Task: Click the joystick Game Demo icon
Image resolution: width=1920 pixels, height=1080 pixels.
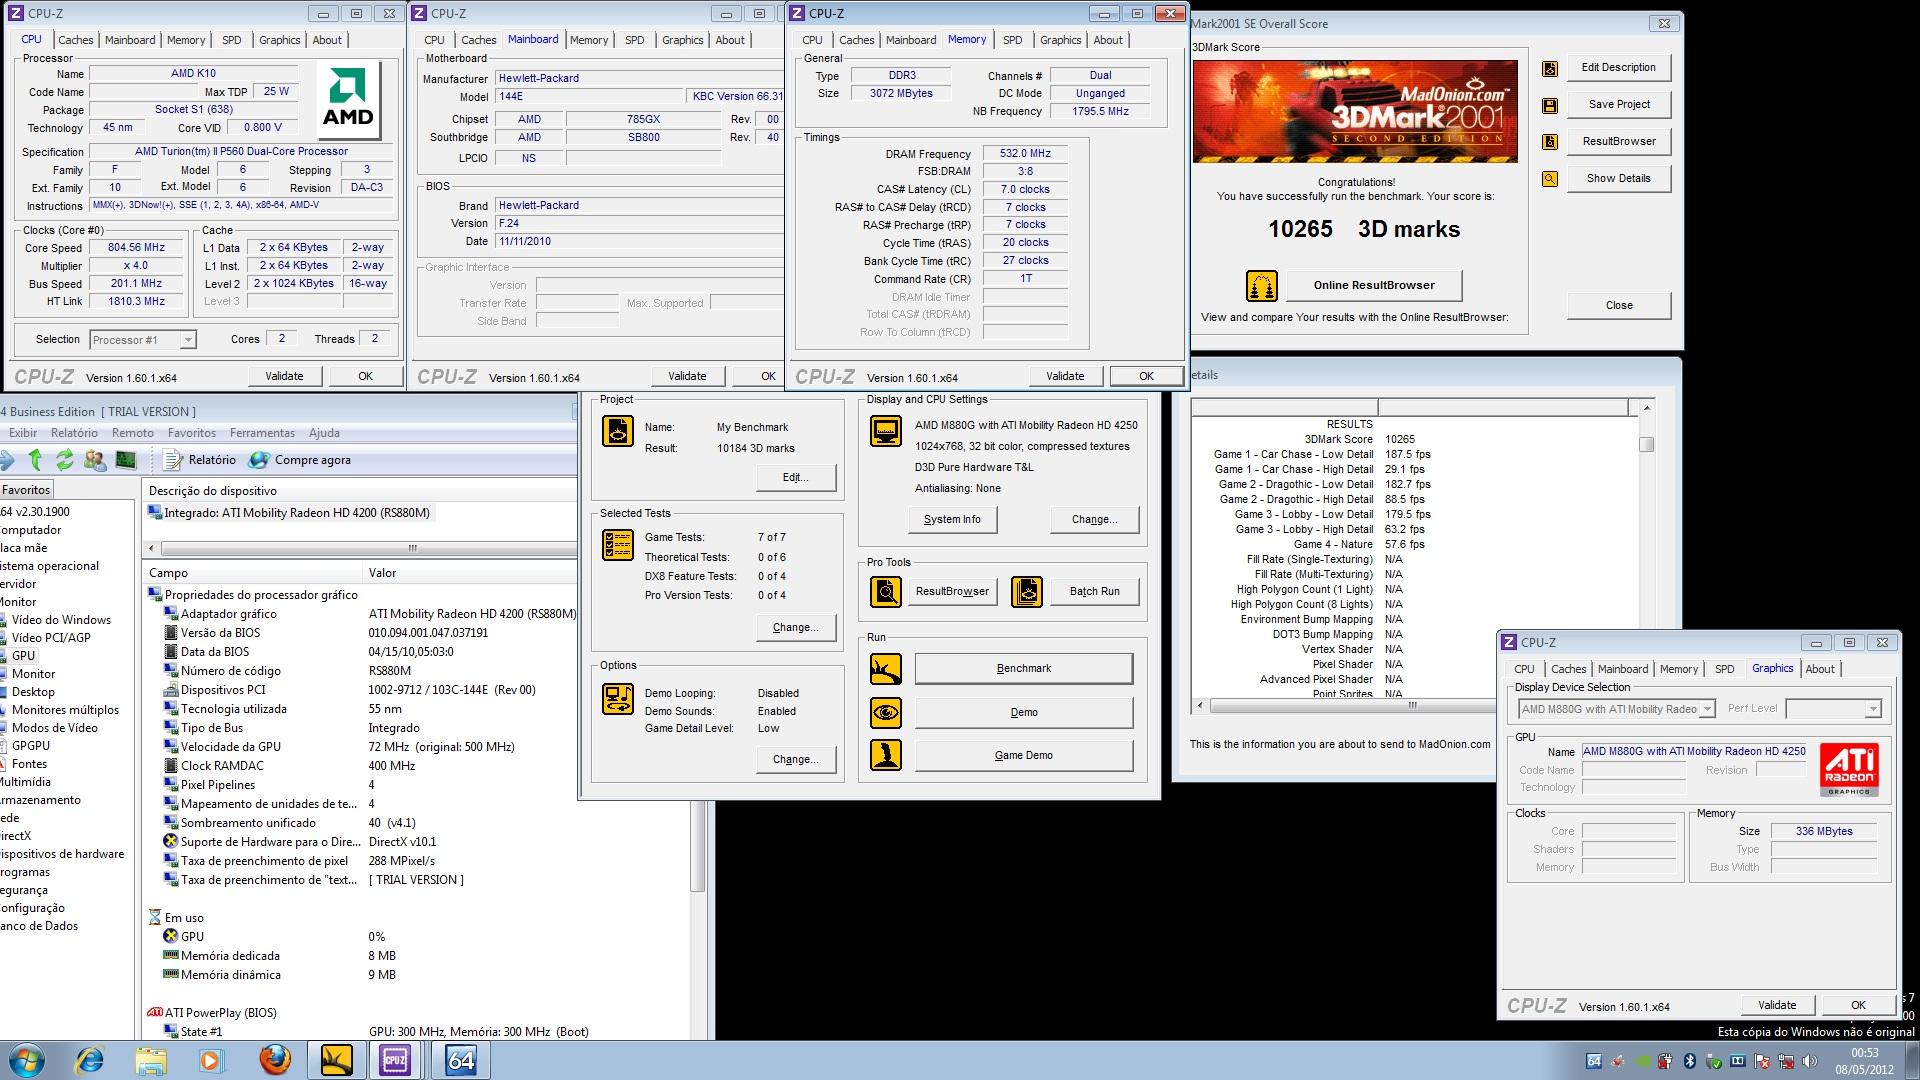Action: (x=886, y=755)
